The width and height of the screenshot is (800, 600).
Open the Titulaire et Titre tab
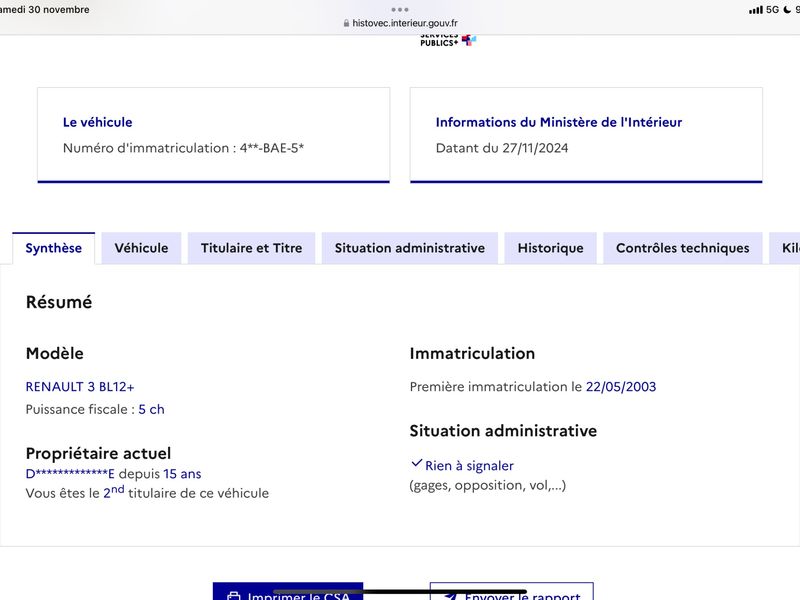click(x=252, y=248)
